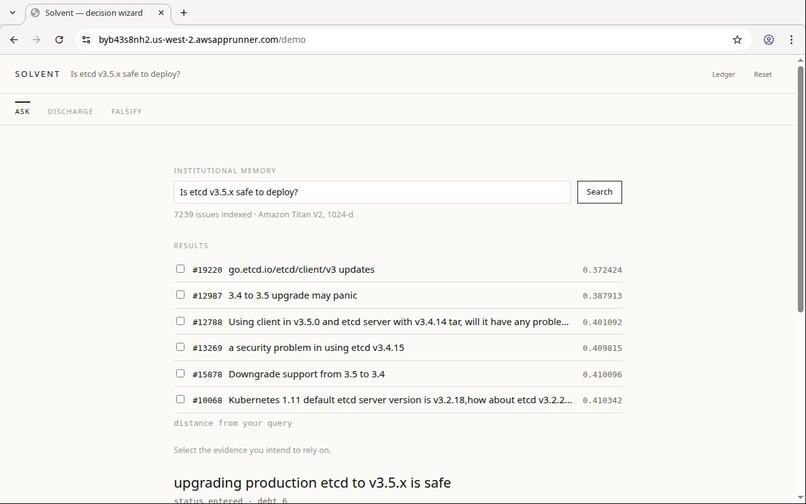Open the Ledger link
This screenshot has width=806, height=504.
723,75
